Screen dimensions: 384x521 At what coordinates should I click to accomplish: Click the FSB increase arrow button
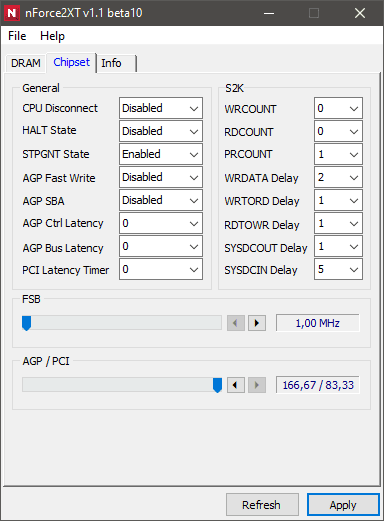257,323
